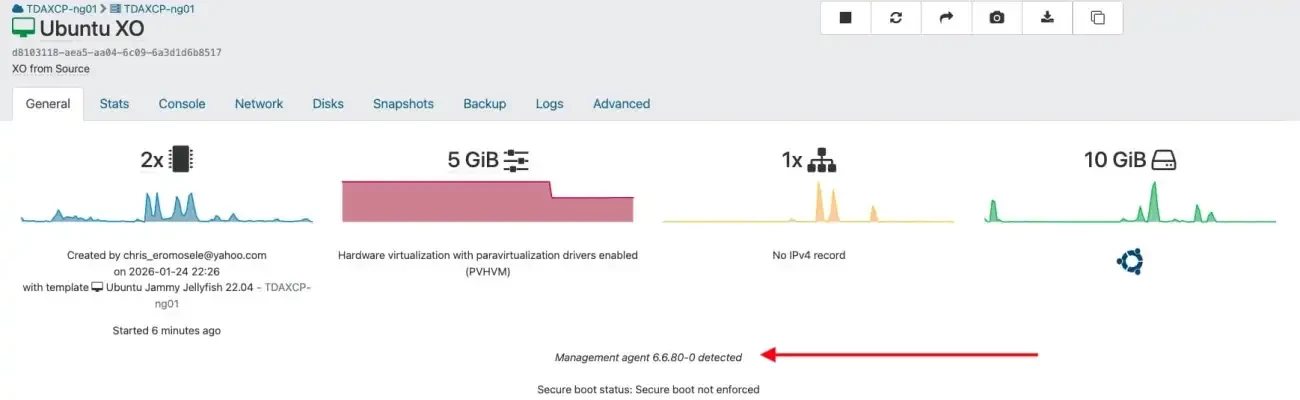Click the yellow network usage chart
This screenshot has height=400, width=1300.
[809, 201]
